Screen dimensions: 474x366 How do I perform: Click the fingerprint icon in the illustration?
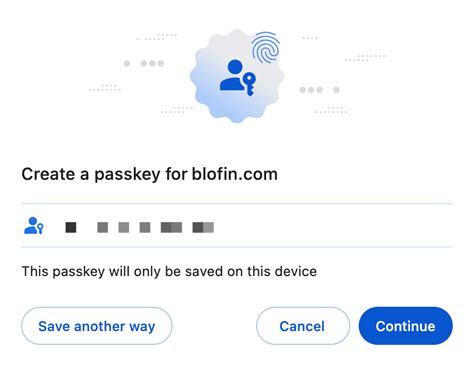[265, 47]
